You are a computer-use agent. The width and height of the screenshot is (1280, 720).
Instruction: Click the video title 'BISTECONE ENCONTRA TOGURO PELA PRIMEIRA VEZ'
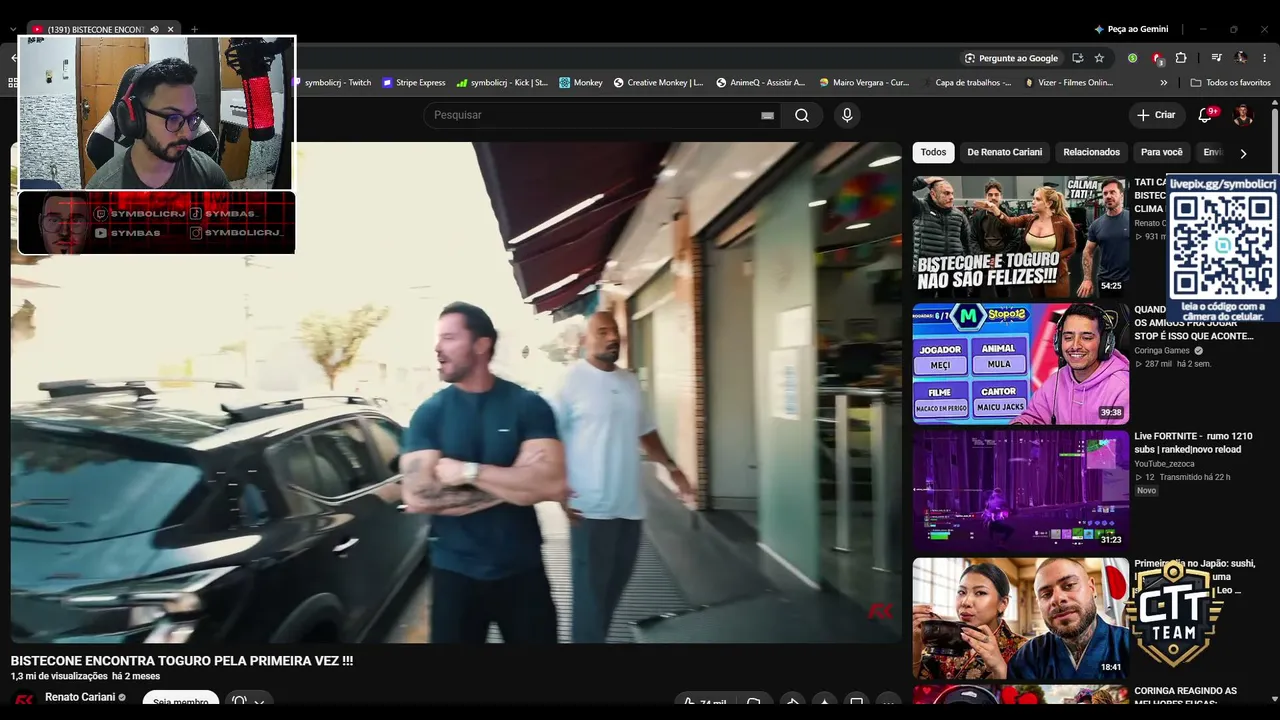pyautogui.click(x=182, y=661)
